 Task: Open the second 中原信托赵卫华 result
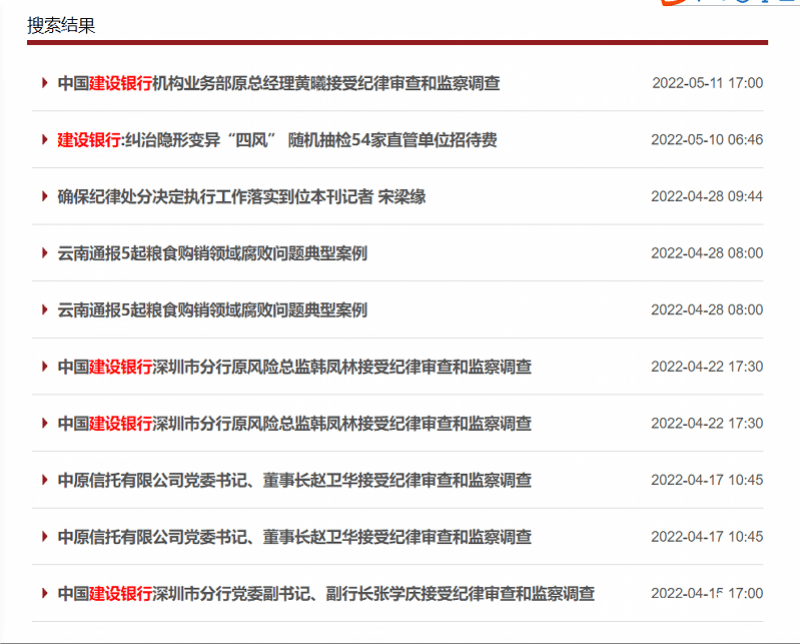point(294,537)
